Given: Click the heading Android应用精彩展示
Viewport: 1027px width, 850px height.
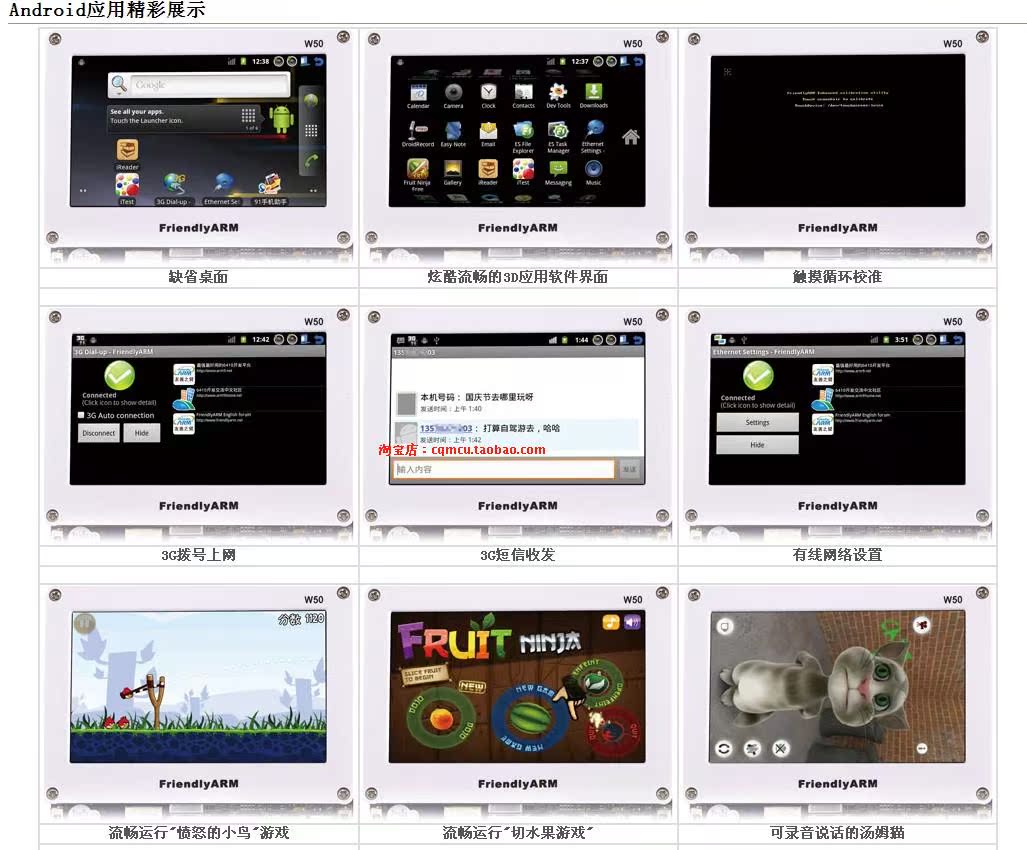Looking at the screenshot, I should tap(107, 10).
